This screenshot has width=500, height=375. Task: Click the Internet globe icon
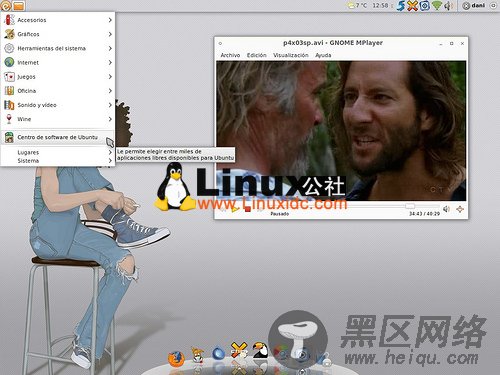(9, 62)
